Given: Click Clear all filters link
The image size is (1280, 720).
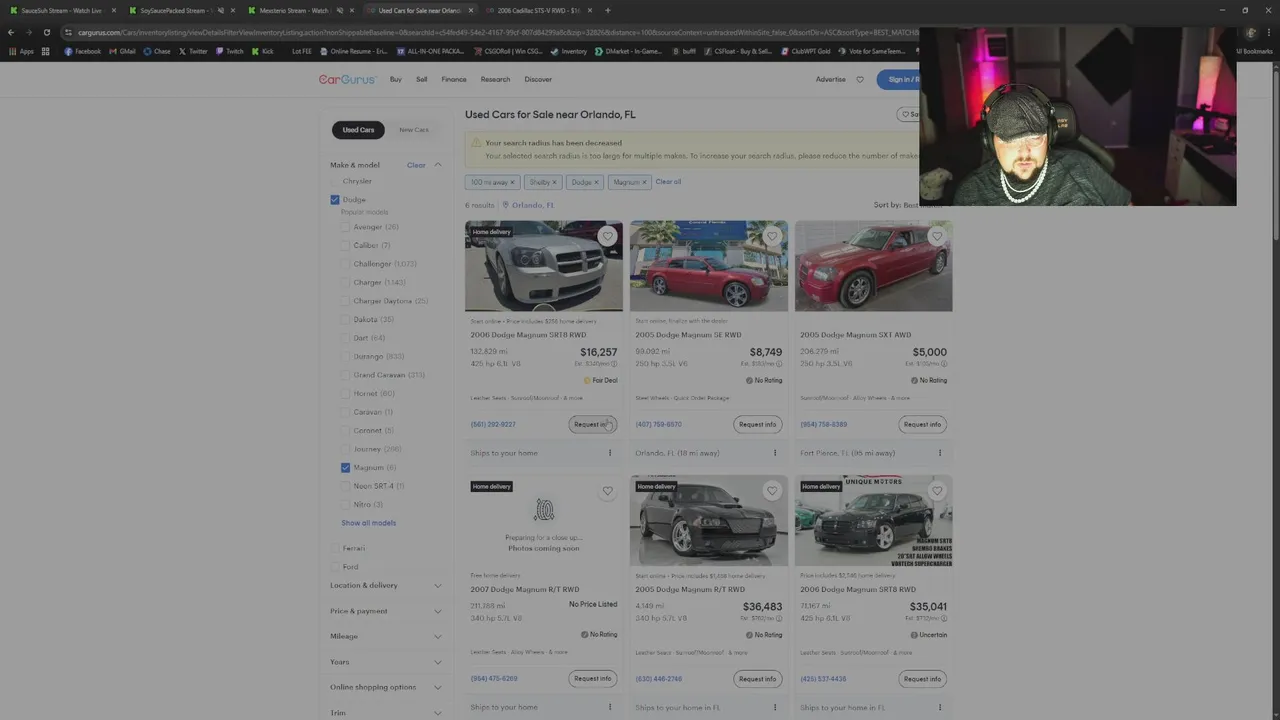Looking at the screenshot, I should (668, 182).
